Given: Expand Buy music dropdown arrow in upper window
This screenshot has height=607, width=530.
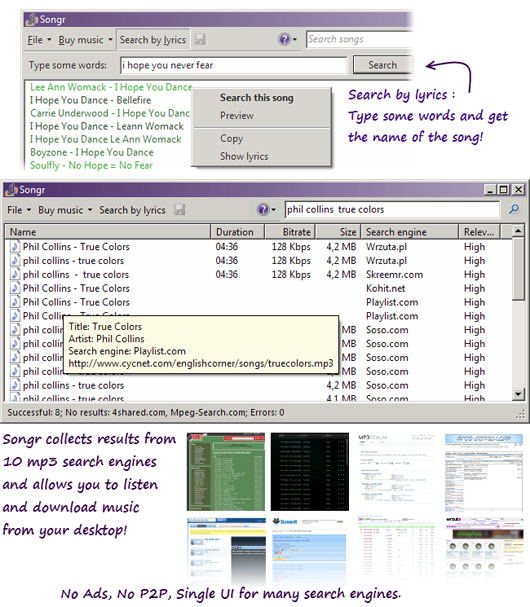Looking at the screenshot, I should (x=110, y=39).
